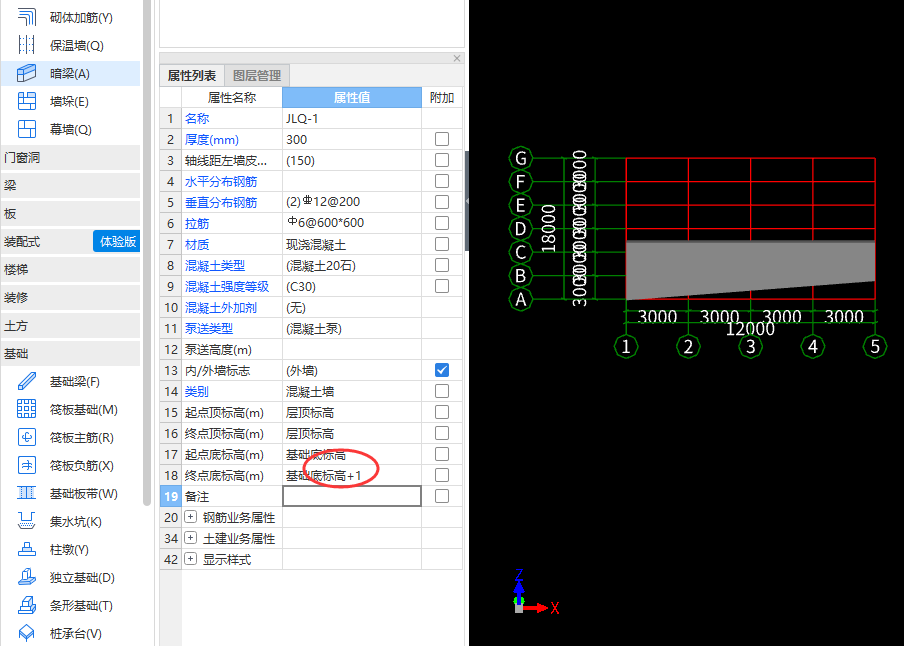Uncheck the 内/外墙标志 附加 checkbox
Screen dimensions: 904x646
coord(442,370)
